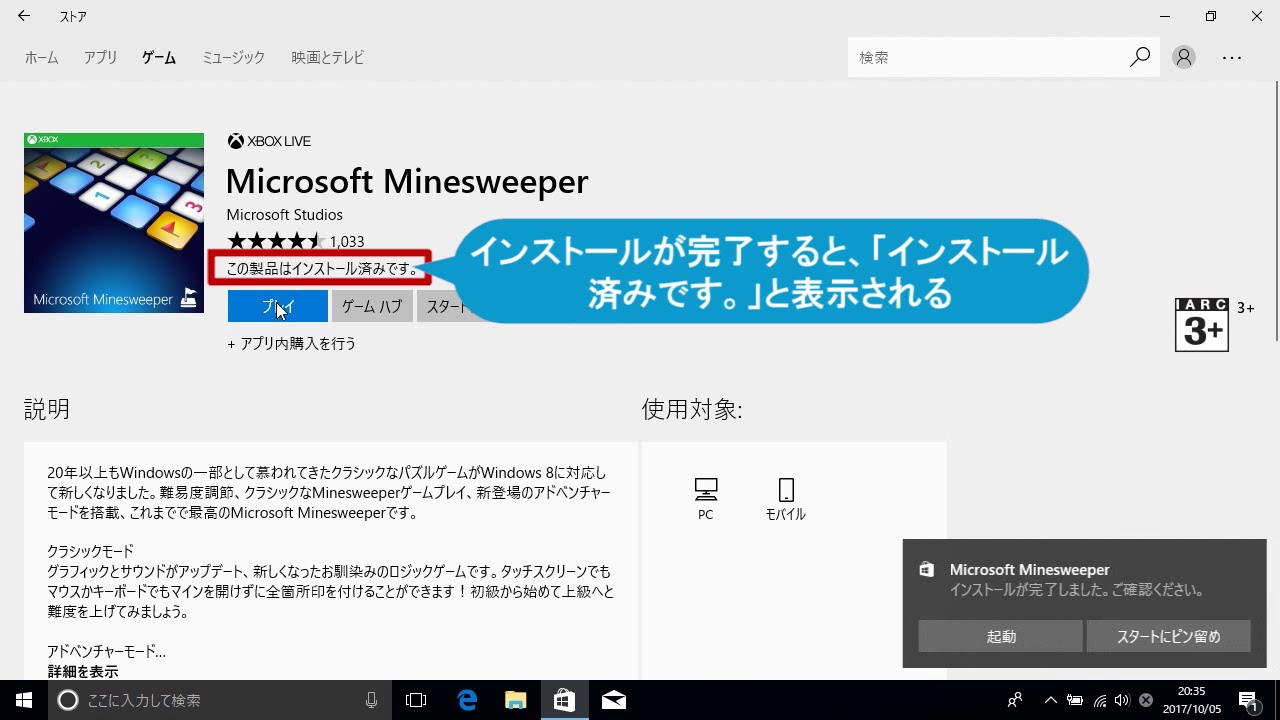Open the Wi-Fi network tray icon

tap(1100, 700)
